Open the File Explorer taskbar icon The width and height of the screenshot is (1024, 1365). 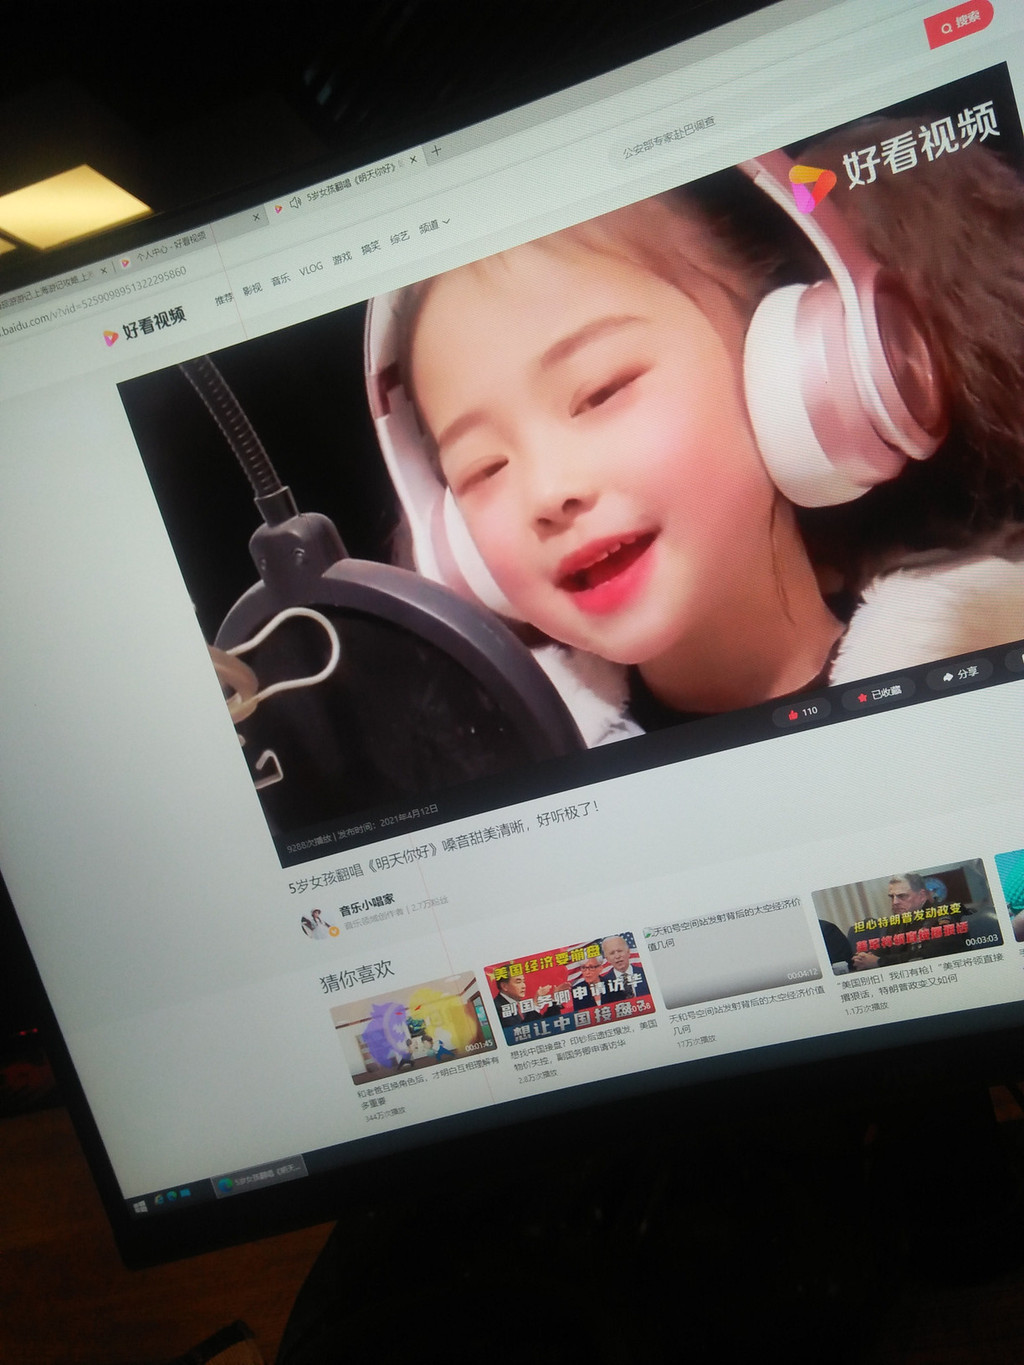pyautogui.click(x=184, y=1193)
